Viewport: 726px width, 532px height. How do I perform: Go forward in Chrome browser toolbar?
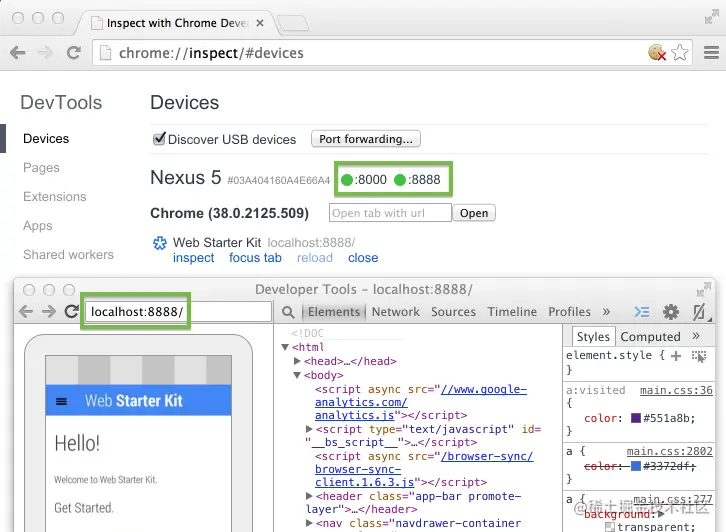[45, 53]
